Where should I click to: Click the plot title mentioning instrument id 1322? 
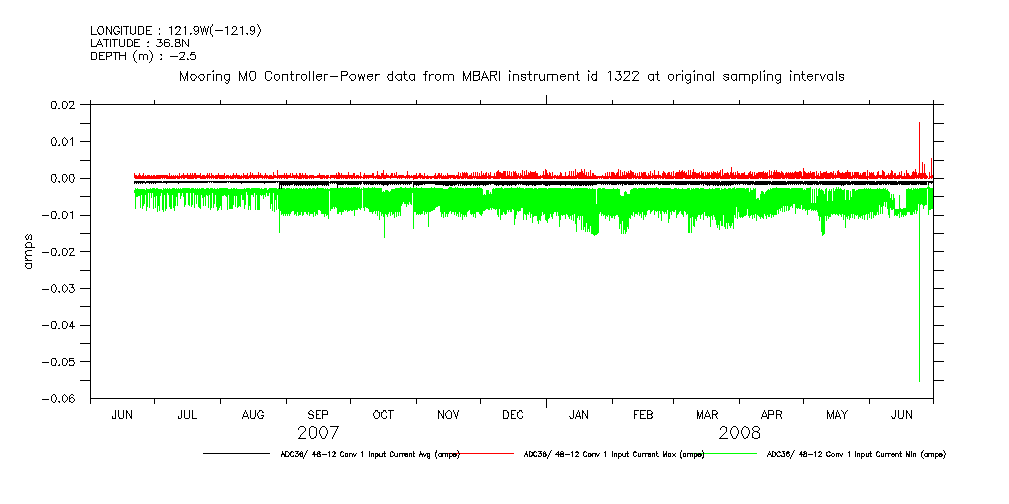511,76
